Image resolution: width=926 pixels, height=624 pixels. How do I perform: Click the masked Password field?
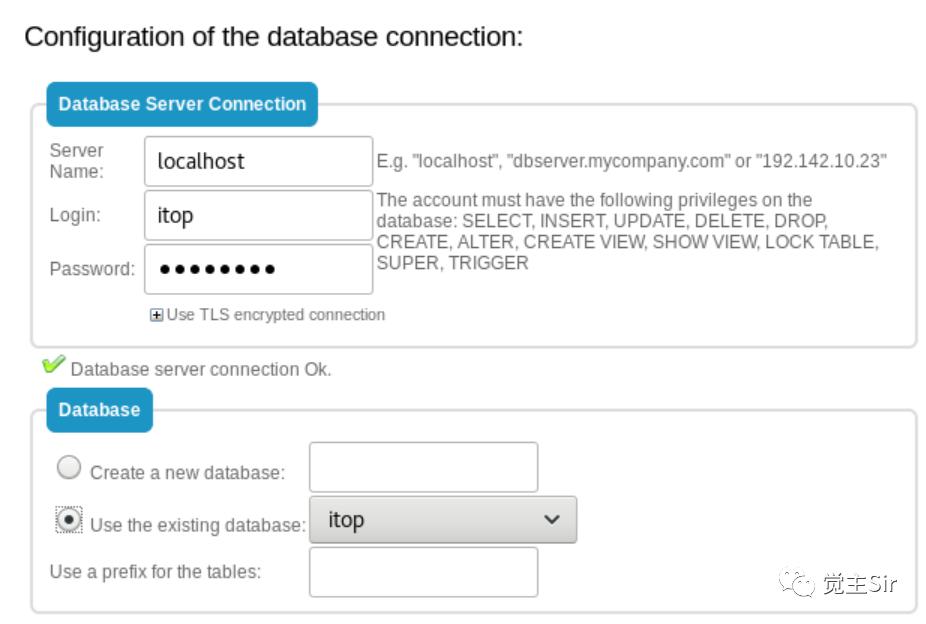(x=258, y=268)
